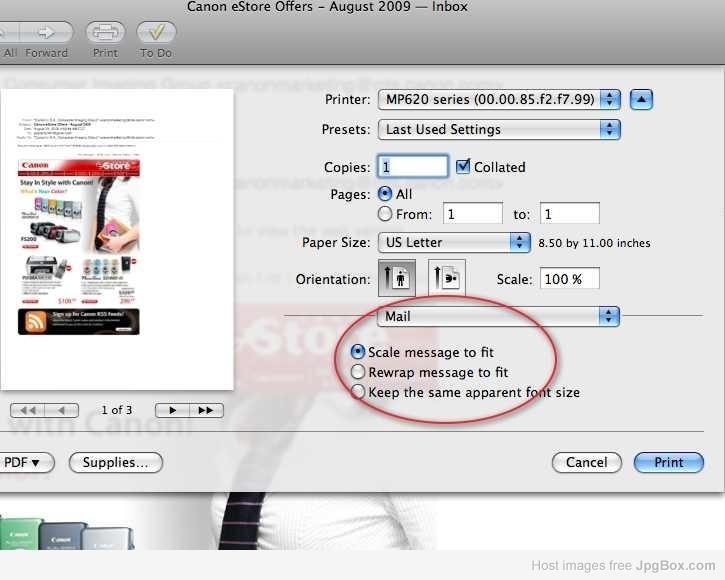Click the print preview page thumbnail

(117, 240)
